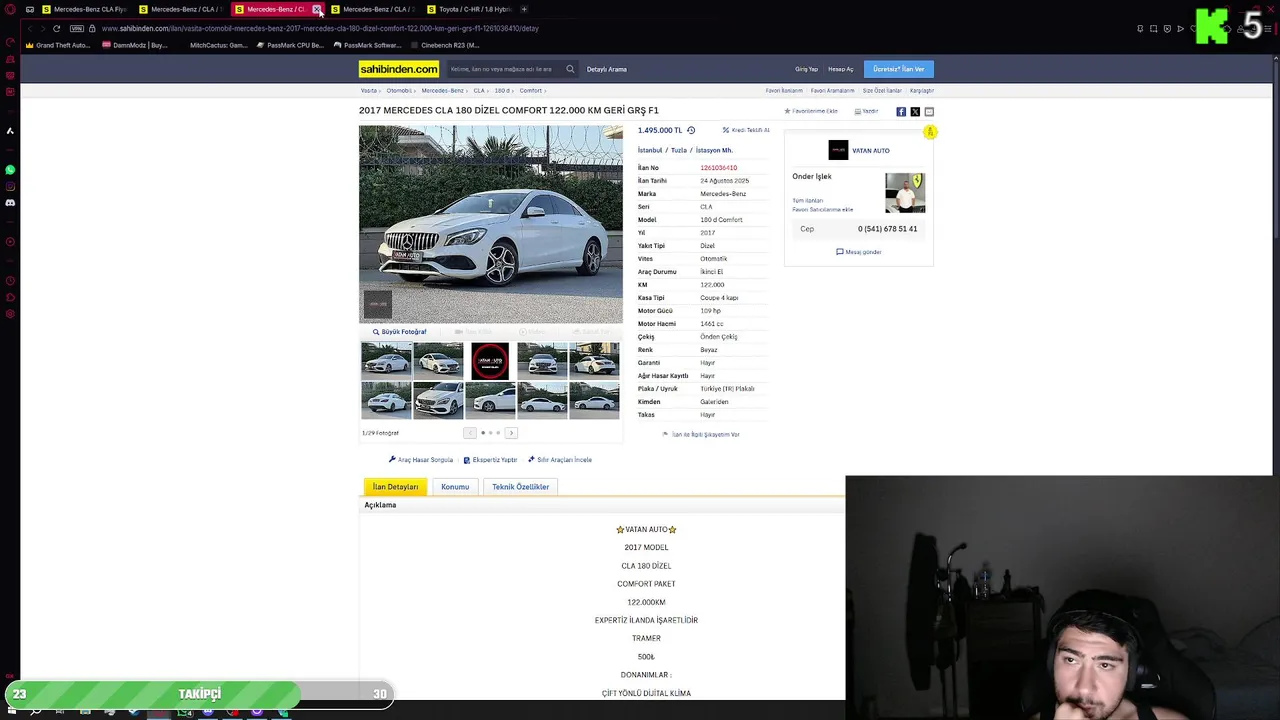Screen dimensions: 1280x720
Task: Click the Discord sidebar icon
Action: tap(10, 203)
